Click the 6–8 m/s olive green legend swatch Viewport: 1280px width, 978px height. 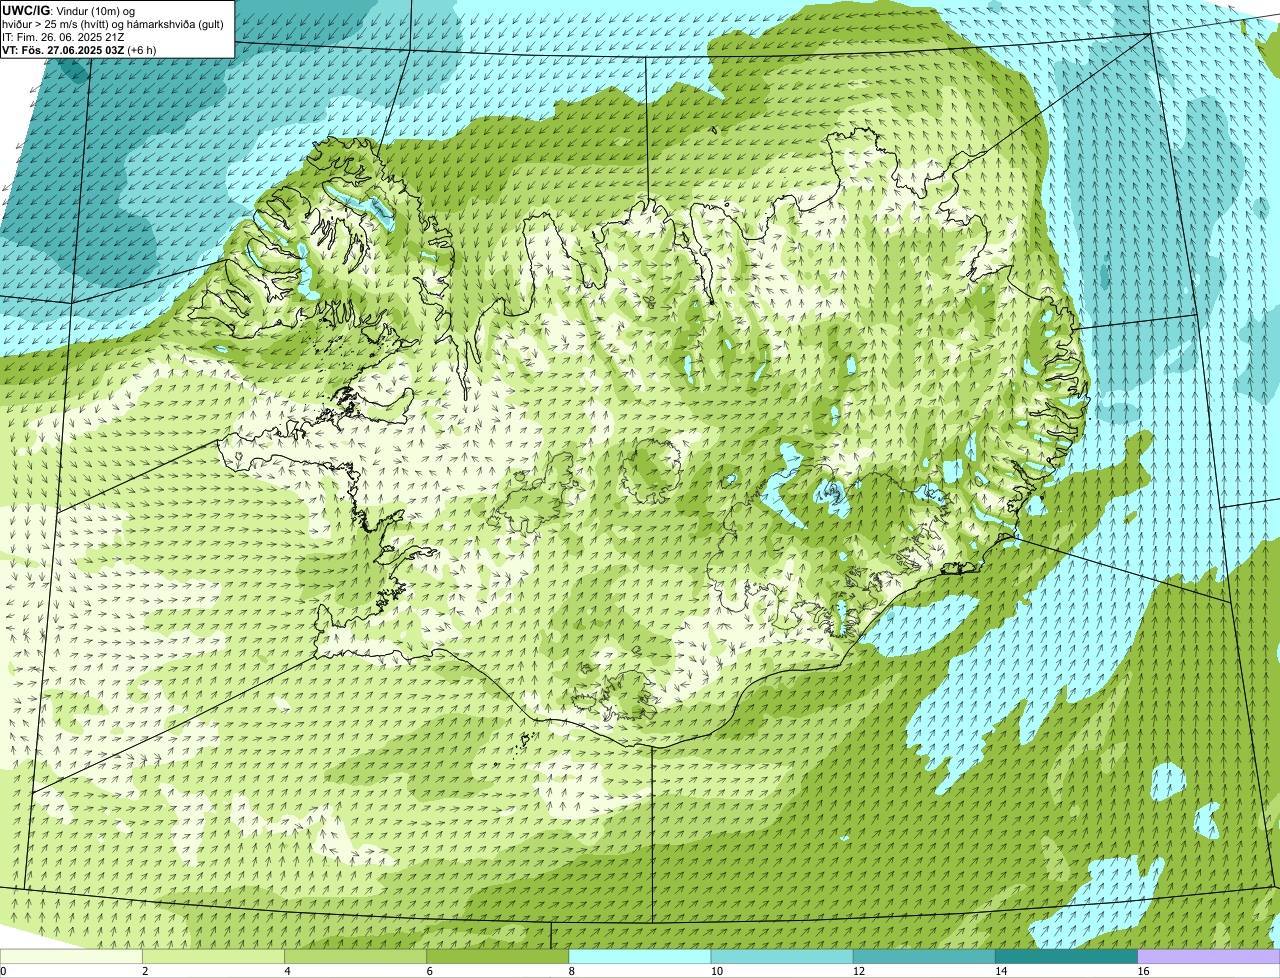tap(498, 957)
